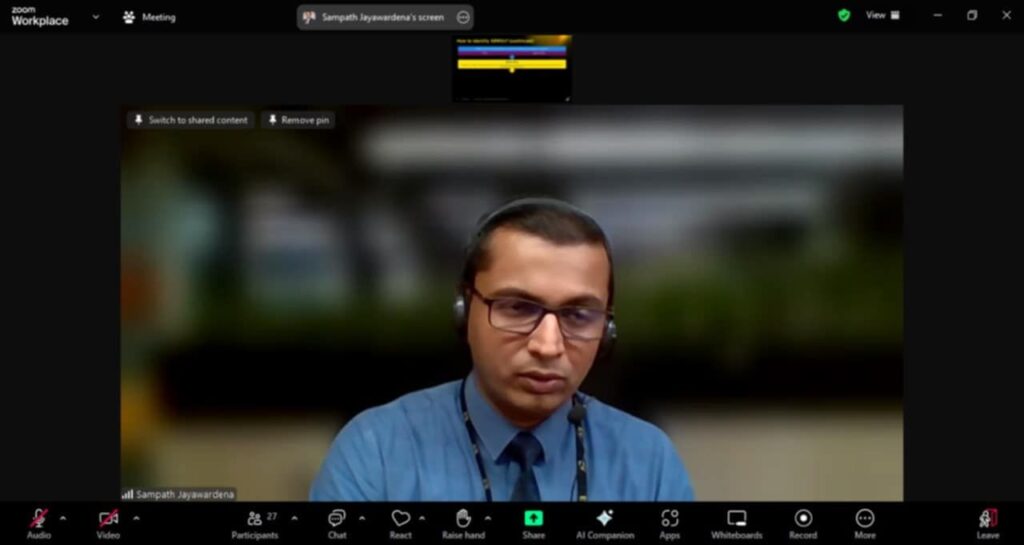Expand the audio options arrow beside Audio
Image resolution: width=1024 pixels, height=545 pixels.
[x=63, y=518]
